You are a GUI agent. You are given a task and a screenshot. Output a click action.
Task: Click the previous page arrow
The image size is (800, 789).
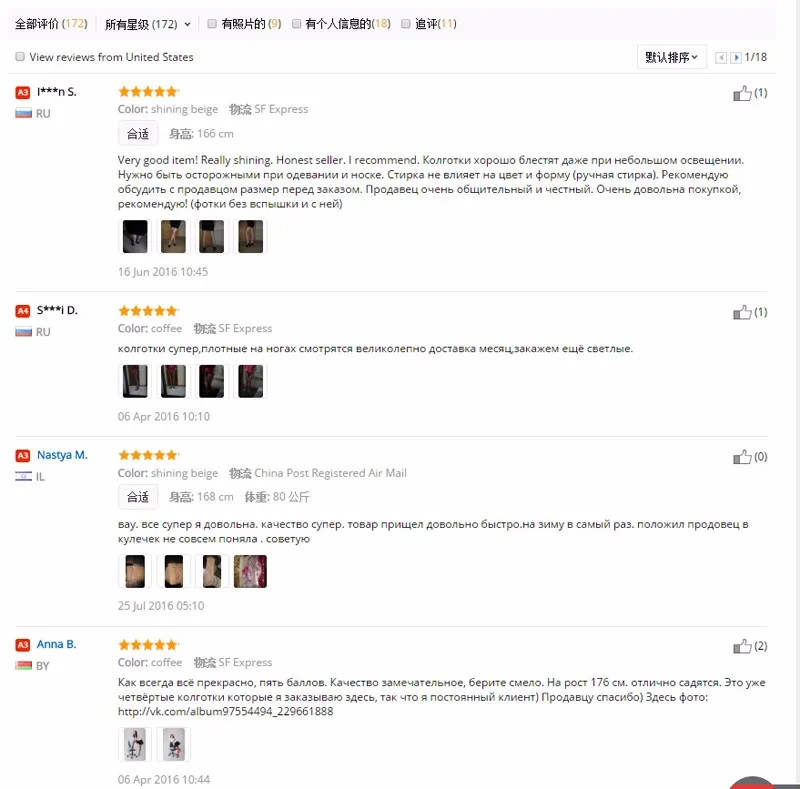(721, 58)
